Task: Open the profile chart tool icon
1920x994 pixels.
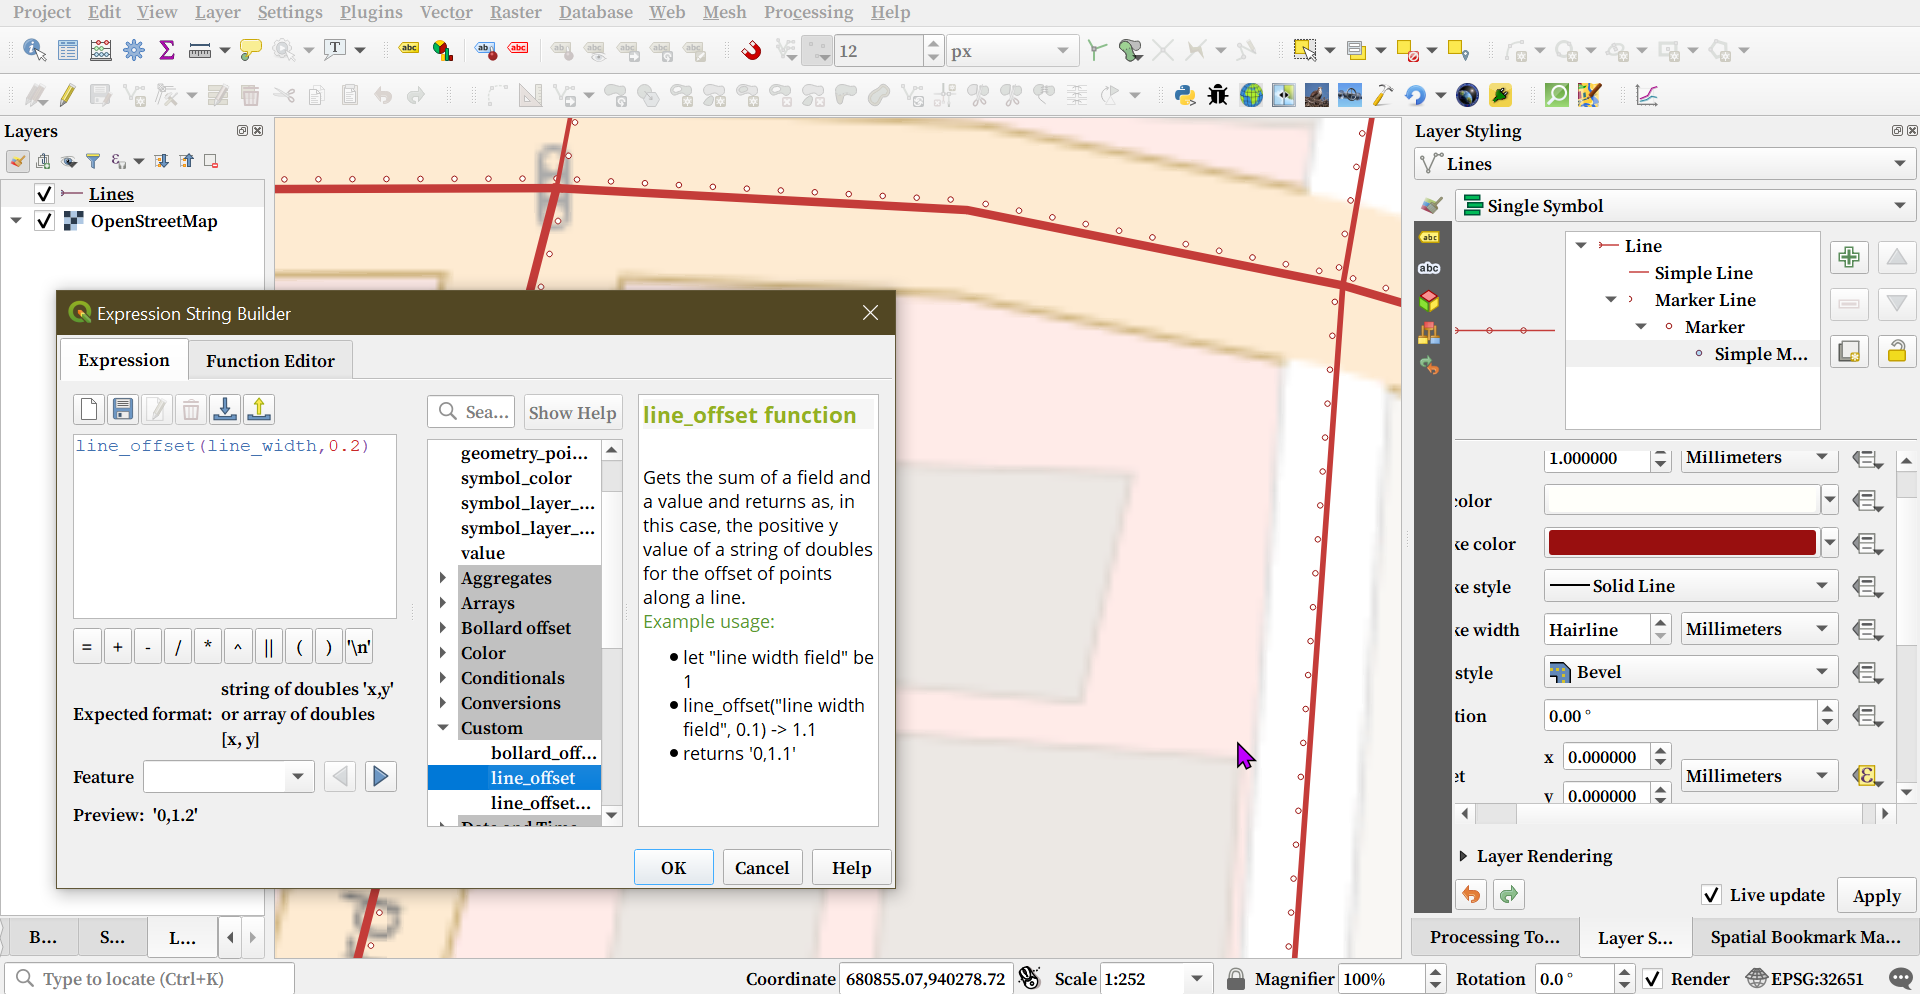Action: click(1646, 95)
